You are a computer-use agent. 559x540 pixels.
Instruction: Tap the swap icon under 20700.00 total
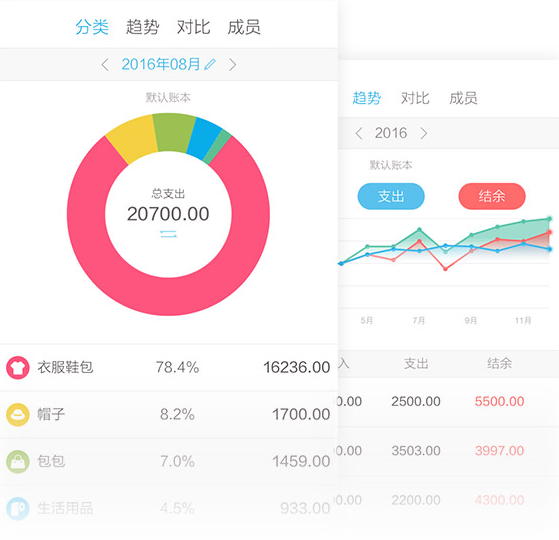click(x=168, y=234)
